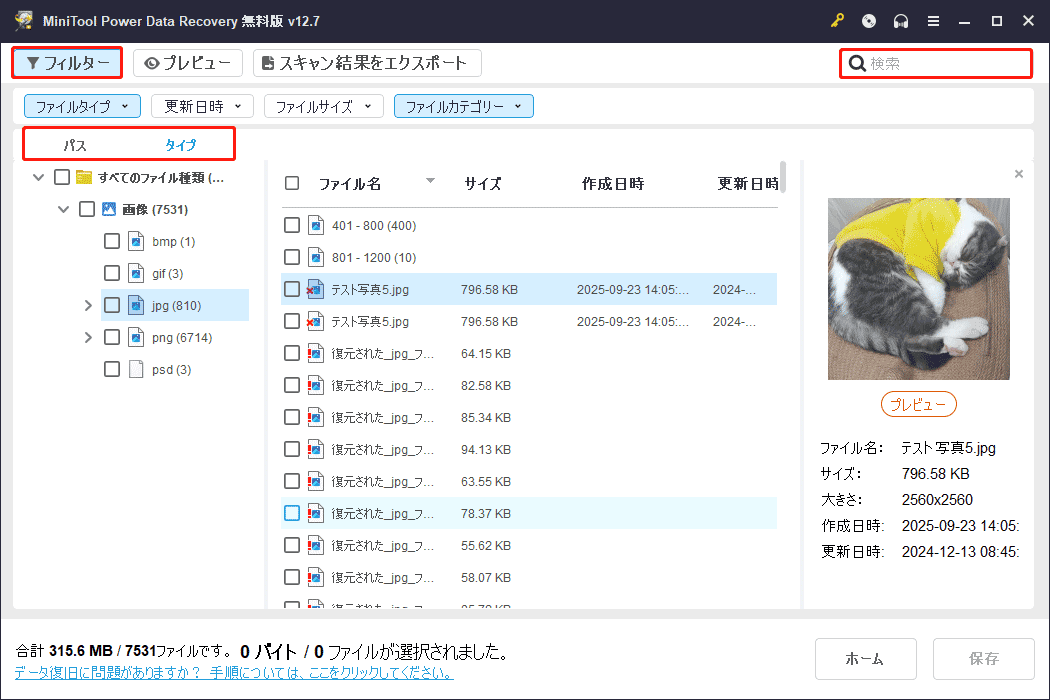Image resolution: width=1050 pixels, height=700 pixels.
Task: Click プレビュー in the top toolbar
Action: point(188,62)
